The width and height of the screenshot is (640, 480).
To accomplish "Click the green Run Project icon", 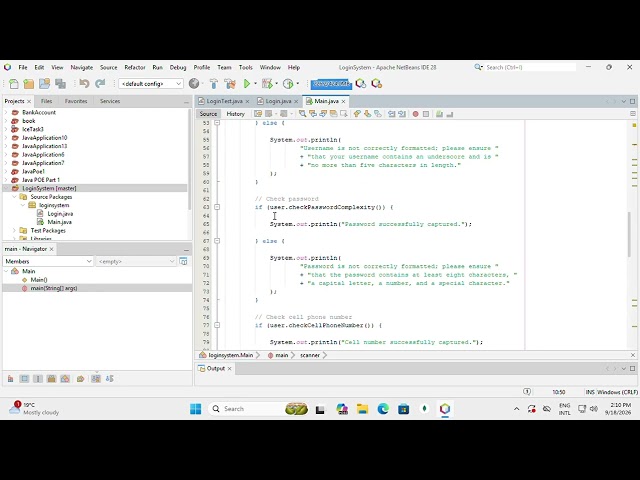I will pyautogui.click(x=247, y=84).
